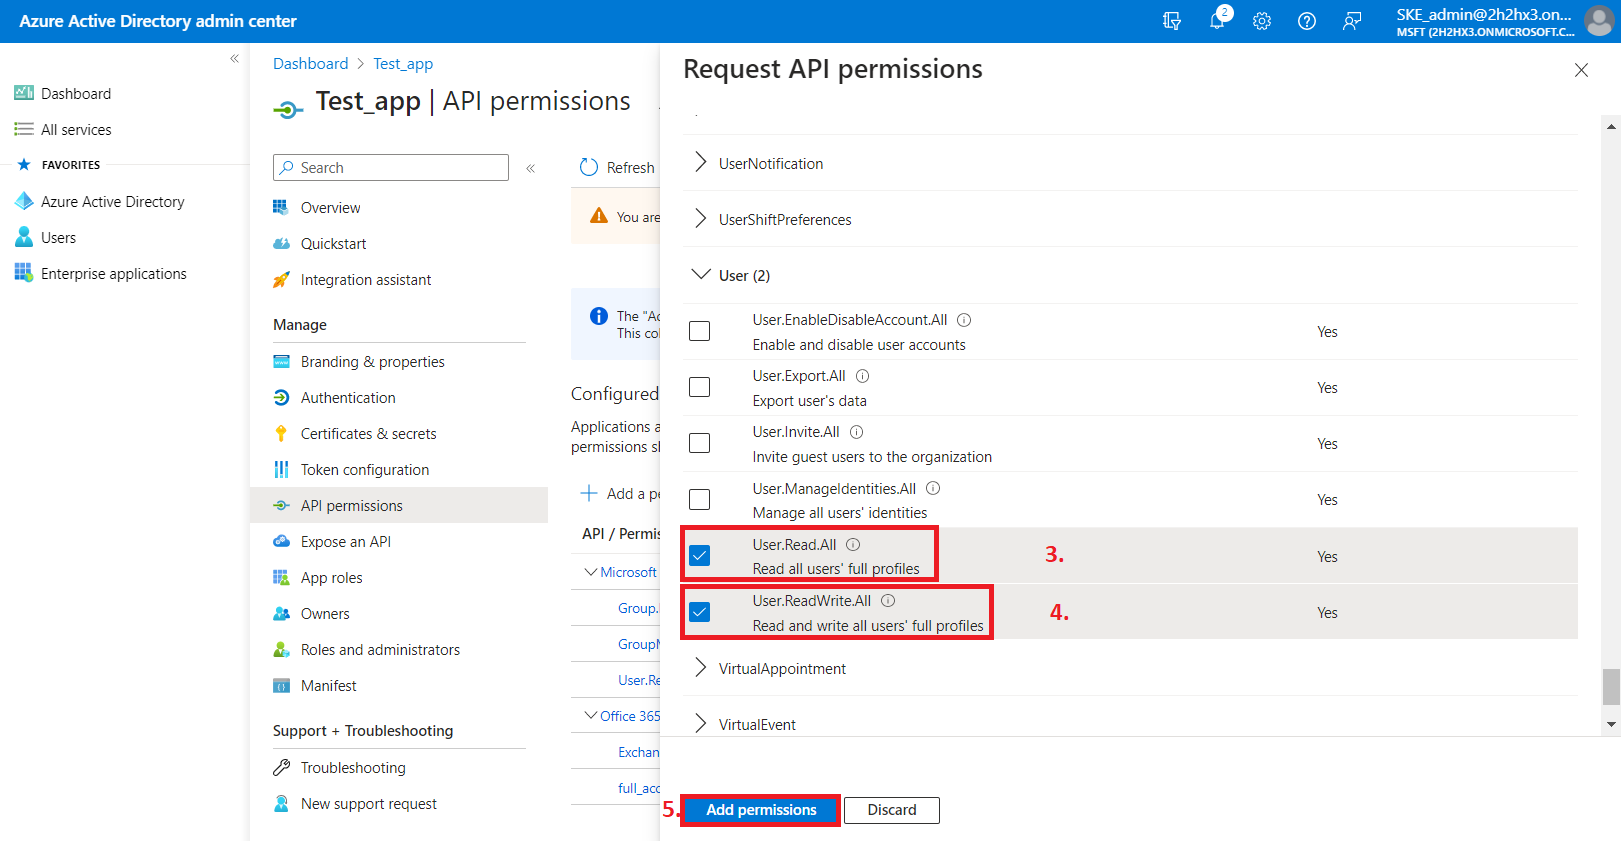Open Certificates & secrets menu item
The width and height of the screenshot is (1621, 841).
coord(368,434)
